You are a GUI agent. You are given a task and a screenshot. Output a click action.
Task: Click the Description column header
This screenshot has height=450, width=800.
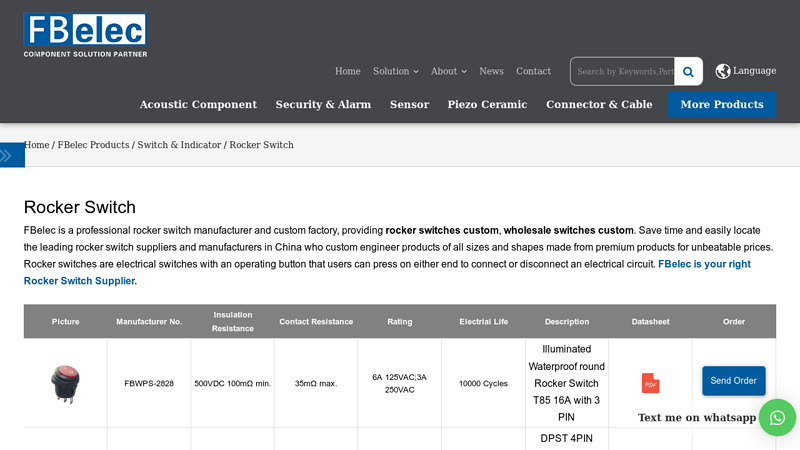(567, 321)
